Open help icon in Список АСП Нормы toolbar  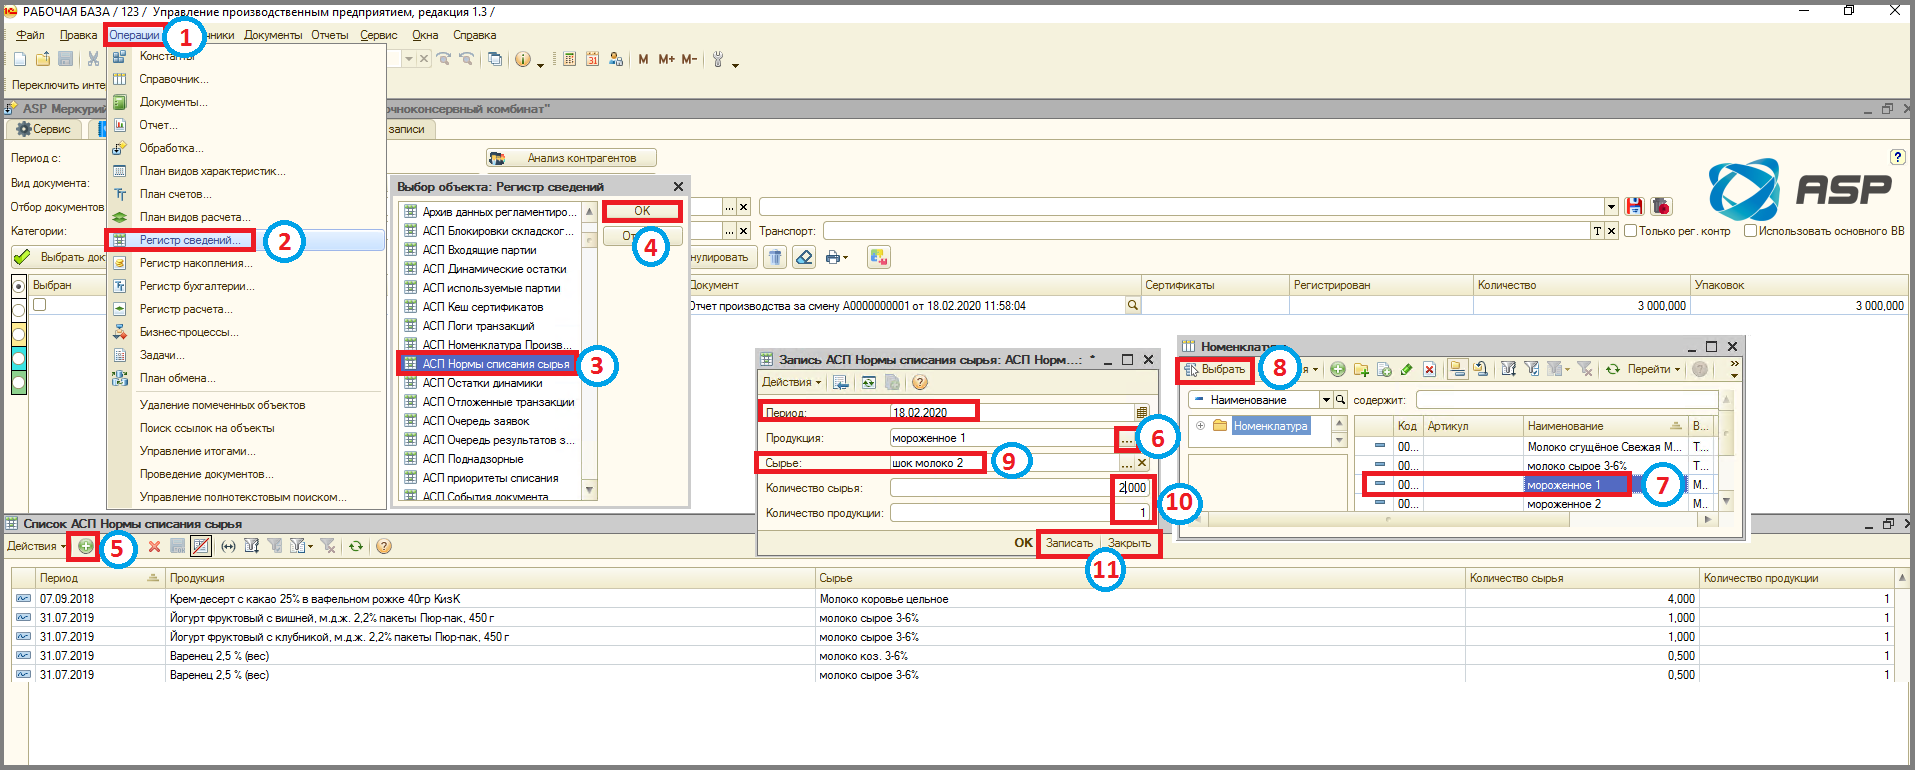point(384,546)
